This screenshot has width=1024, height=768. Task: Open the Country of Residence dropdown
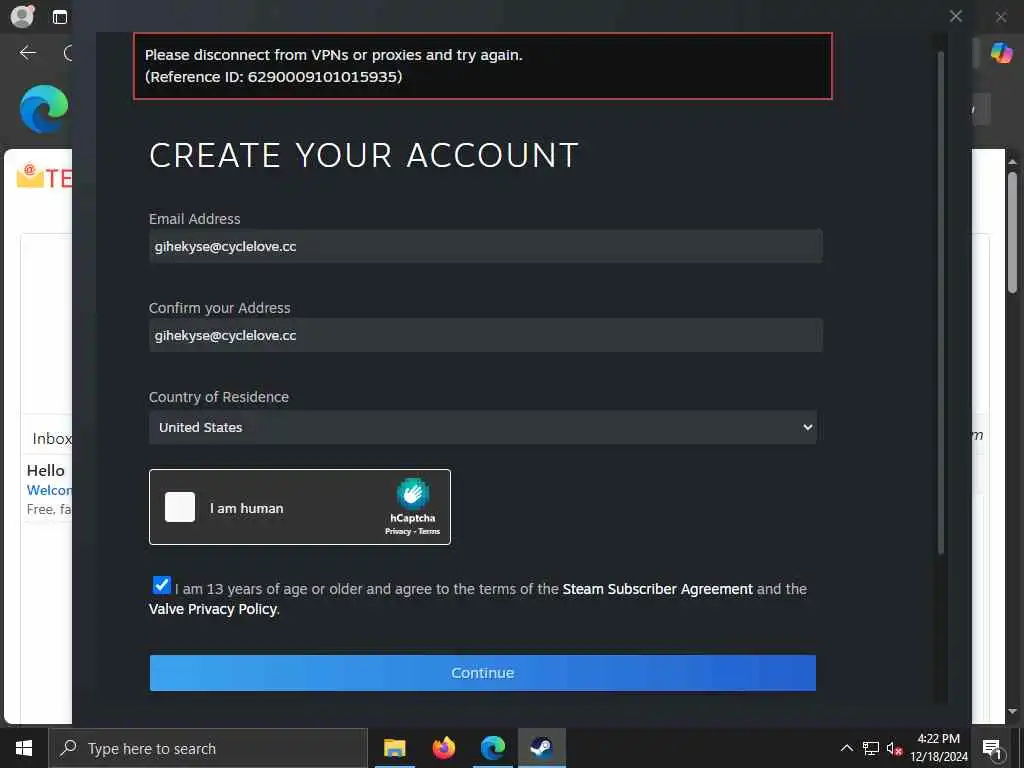click(x=483, y=427)
